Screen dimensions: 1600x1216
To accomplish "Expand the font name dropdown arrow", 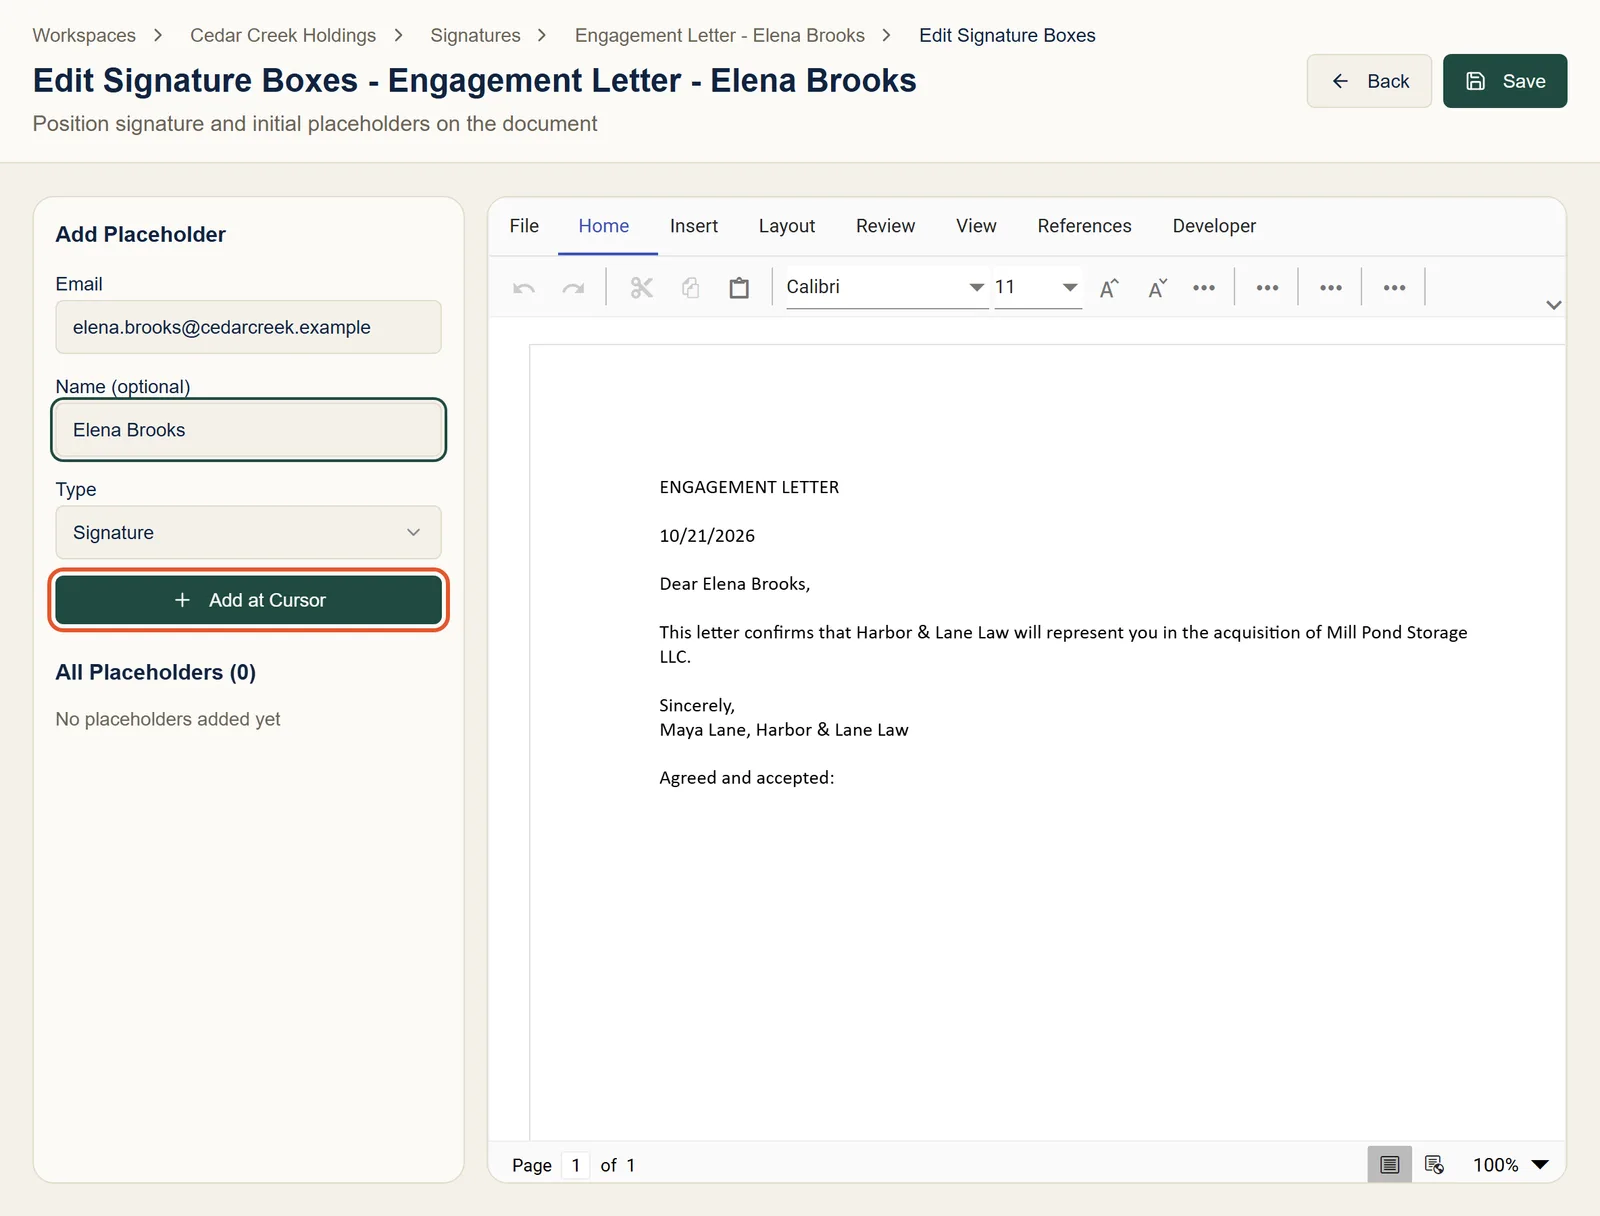I will tap(976, 288).
